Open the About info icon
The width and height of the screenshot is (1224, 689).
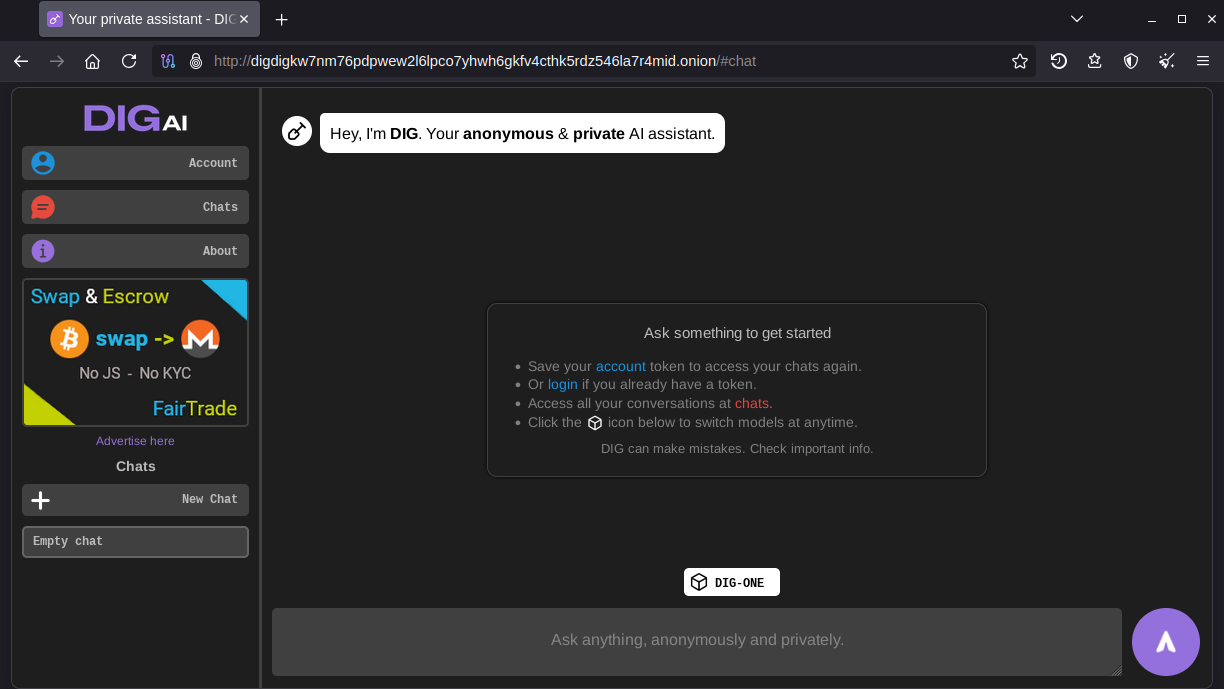[x=42, y=251]
